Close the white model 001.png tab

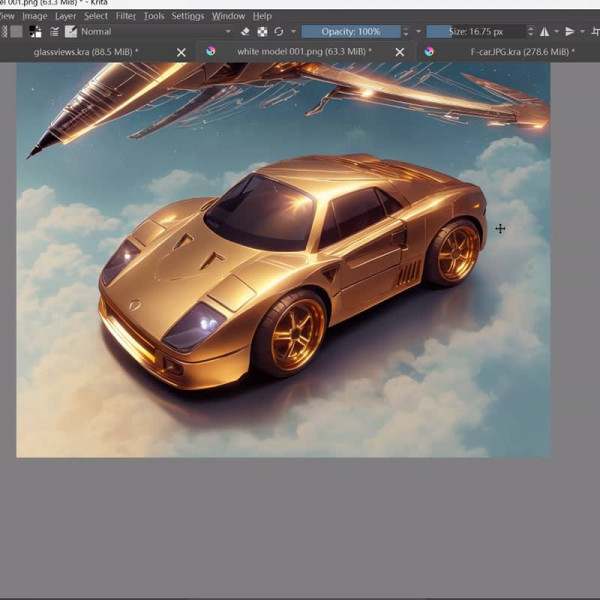coord(400,52)
